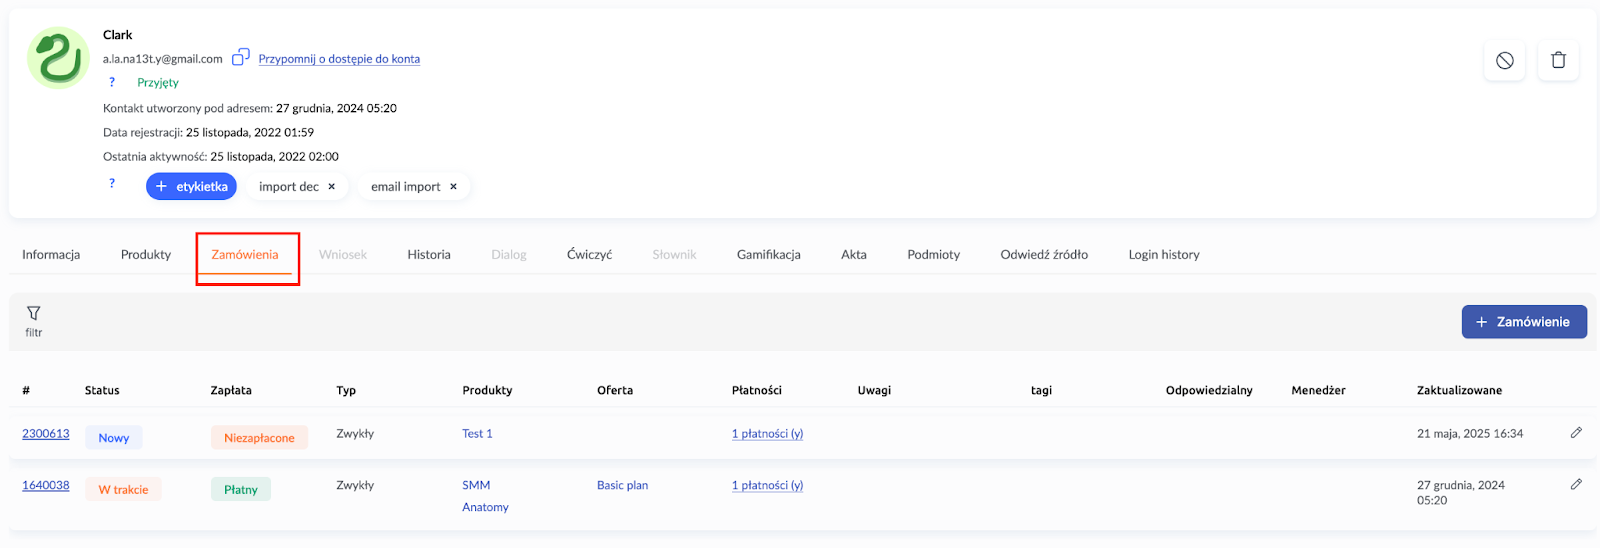Click the '+ Zamówienie' button

1524,322
